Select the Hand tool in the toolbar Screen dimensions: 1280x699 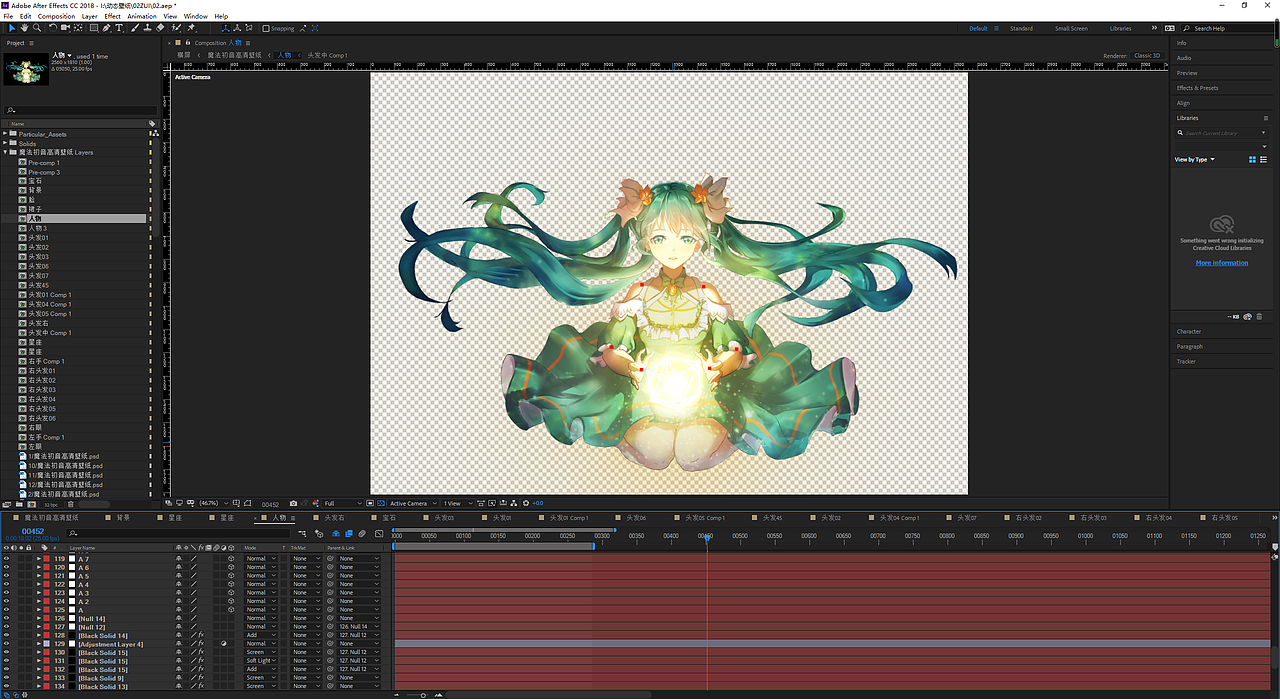[24, 28]
